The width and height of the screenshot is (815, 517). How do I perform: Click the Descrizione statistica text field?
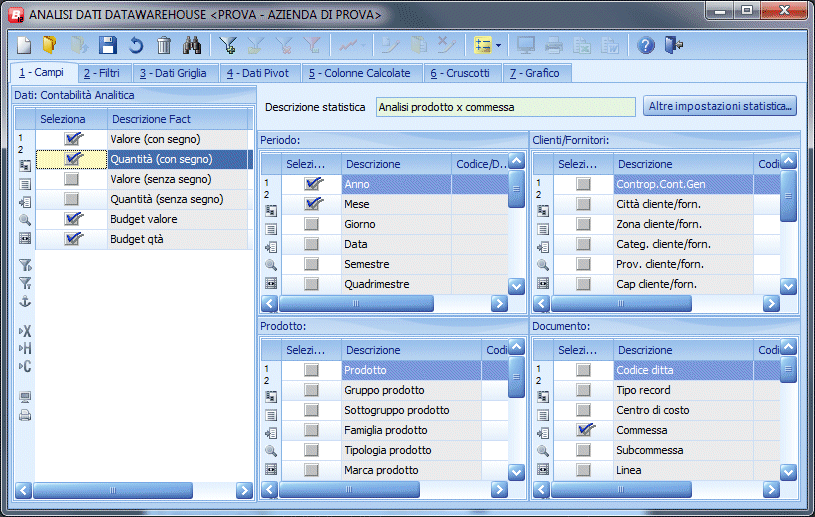click(x=505, y=107)
